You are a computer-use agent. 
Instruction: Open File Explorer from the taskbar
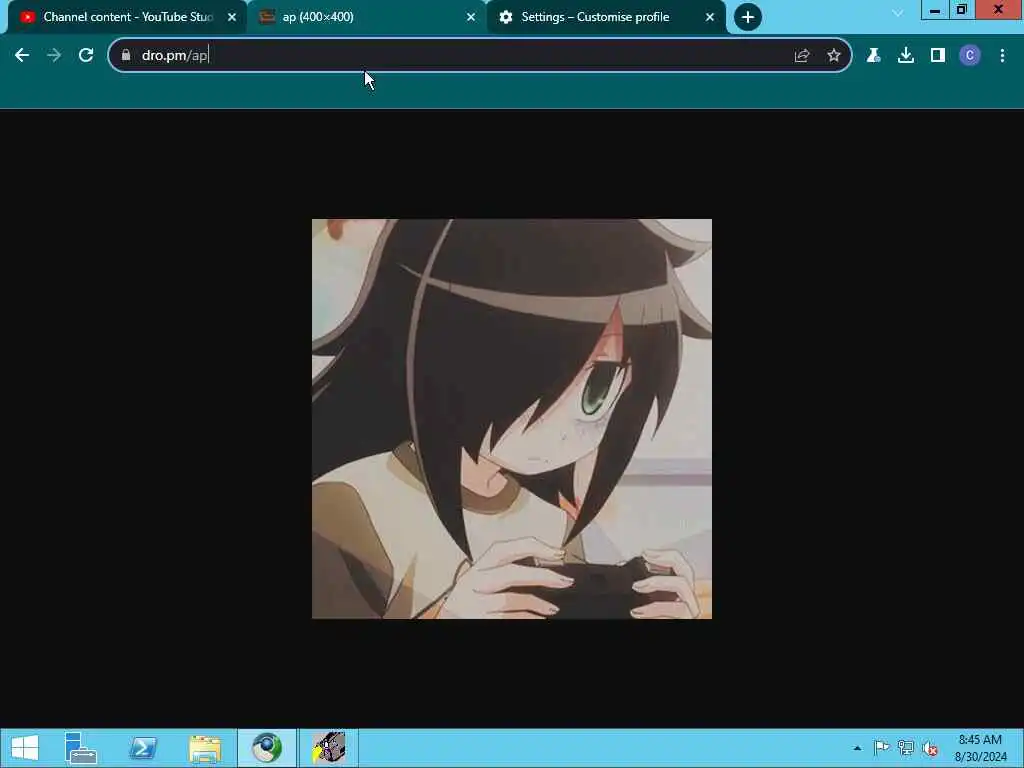point(205,748)
